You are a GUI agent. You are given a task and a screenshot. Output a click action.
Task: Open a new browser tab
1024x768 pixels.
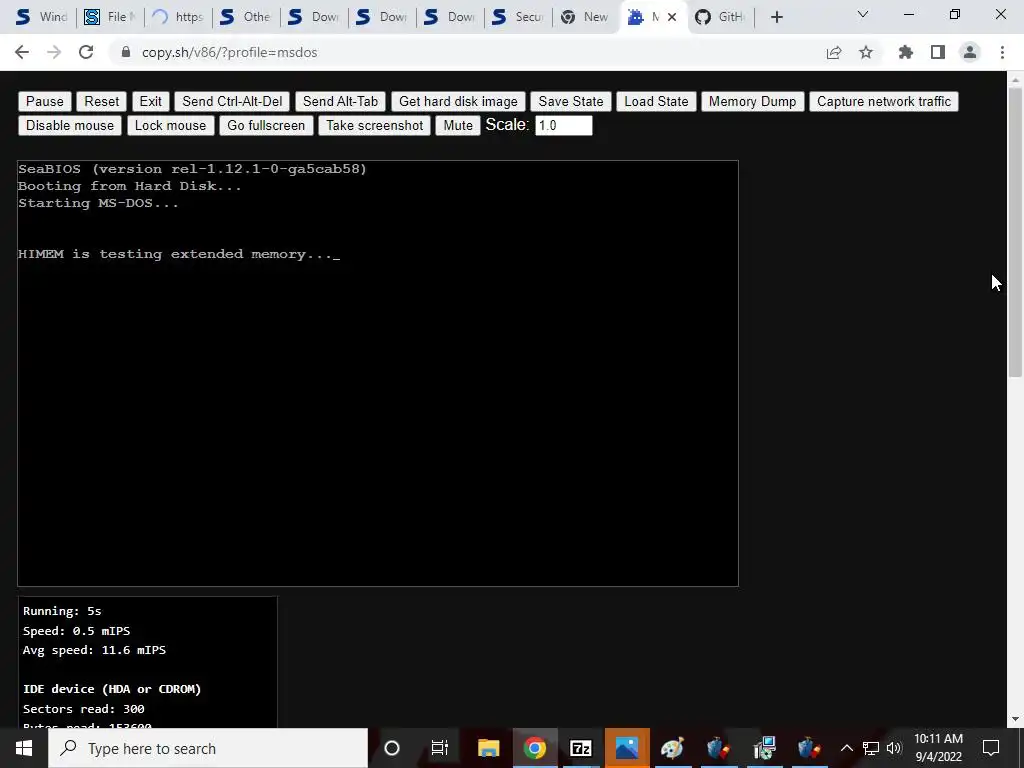tap(776, 17)
